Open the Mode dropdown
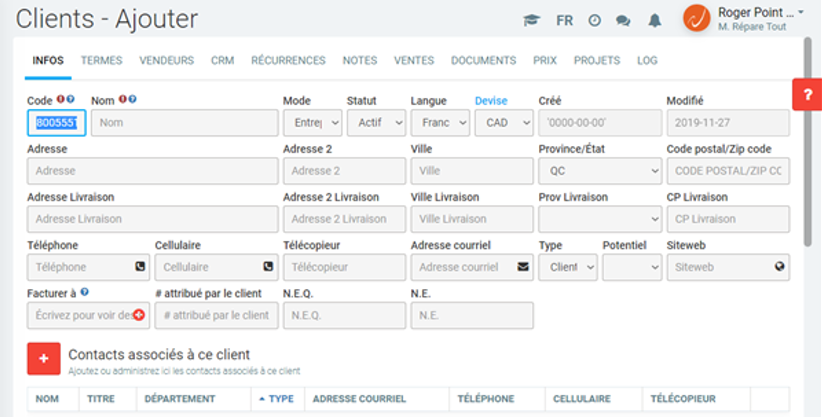 312,123
